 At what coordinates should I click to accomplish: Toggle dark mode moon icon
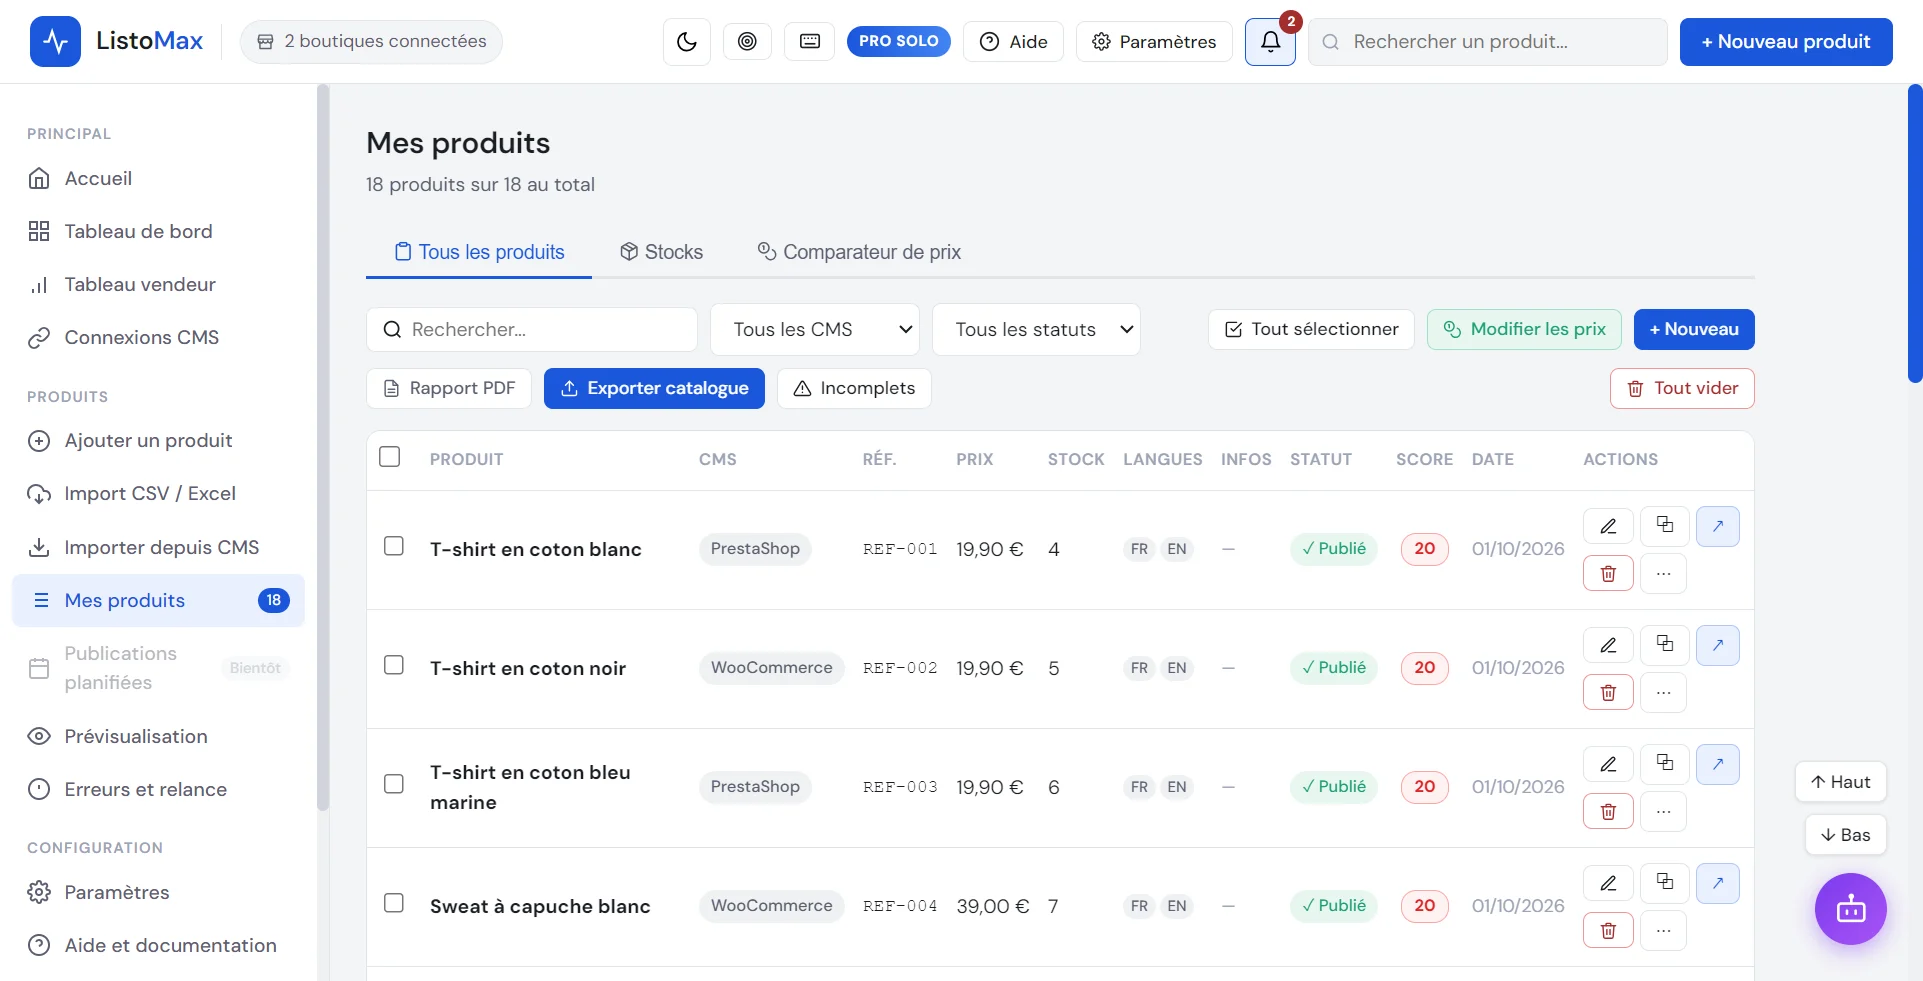point(687,42)
